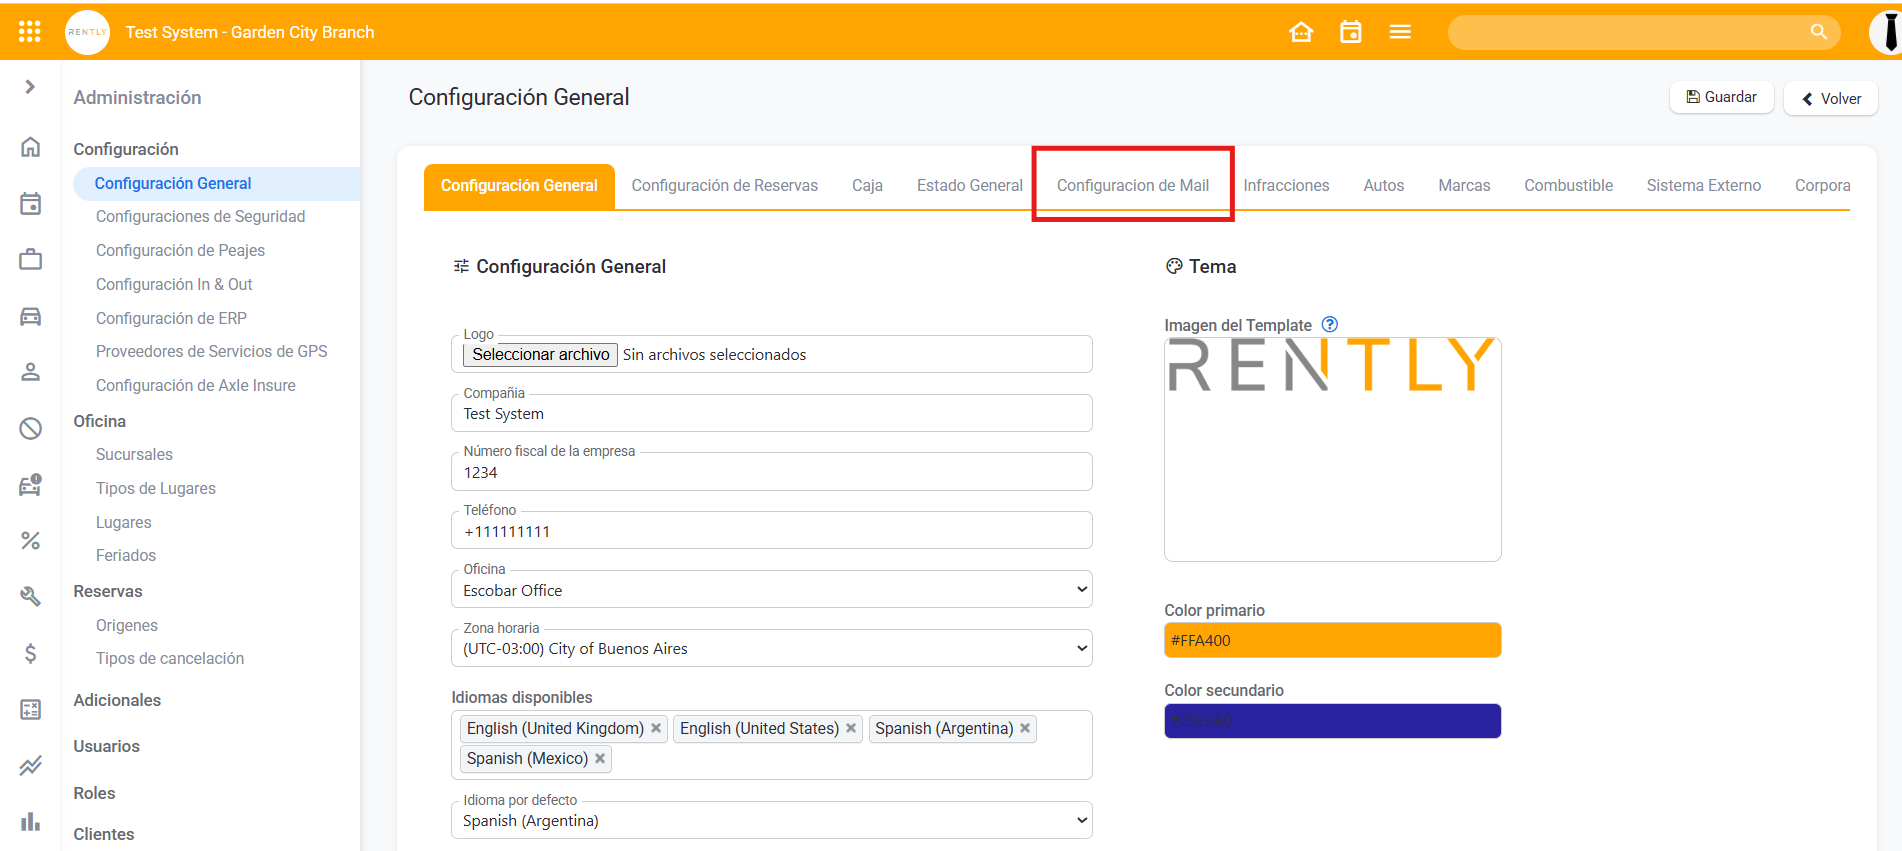
Task: Click the Guardar button
Action: click(x=1721, y=97)
